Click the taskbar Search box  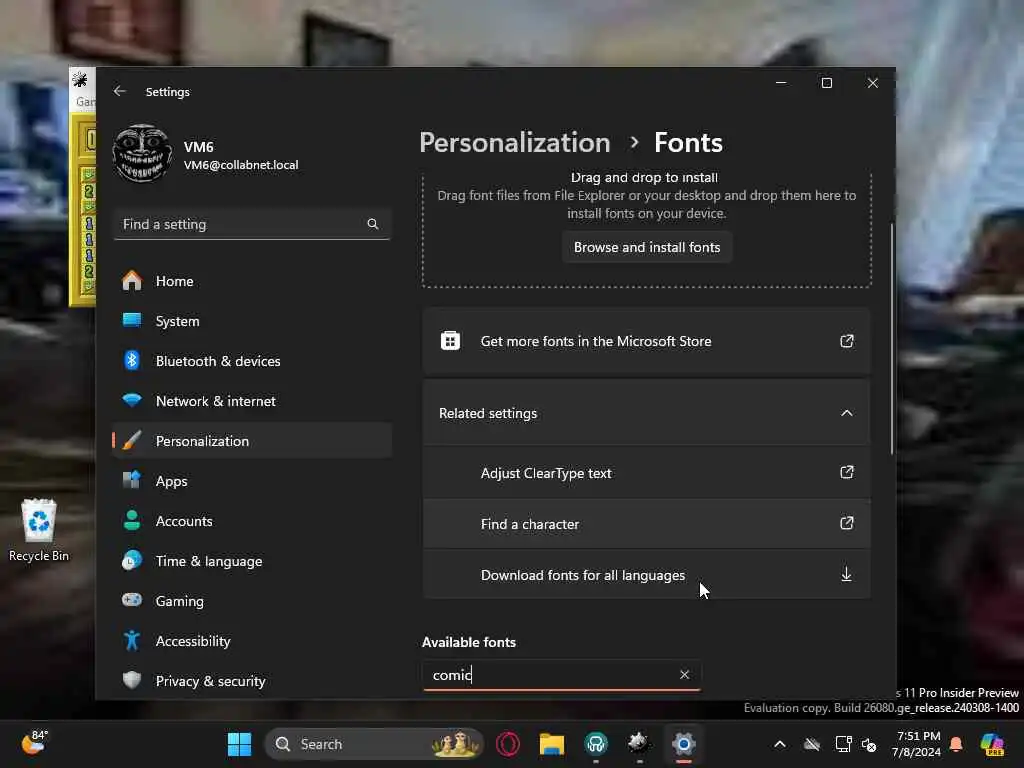[374, 744]
